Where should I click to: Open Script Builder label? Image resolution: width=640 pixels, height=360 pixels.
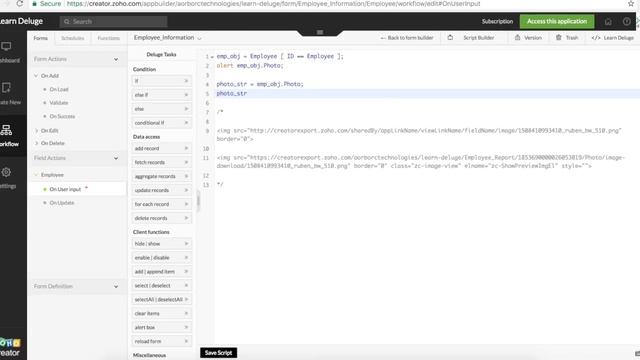(x=479, y=38)
